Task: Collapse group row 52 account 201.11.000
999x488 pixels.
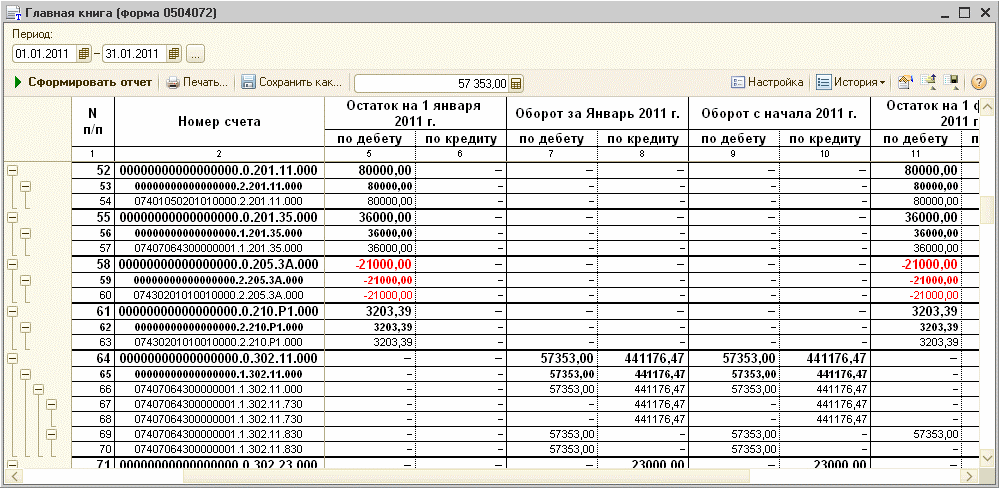Action: 12,170
